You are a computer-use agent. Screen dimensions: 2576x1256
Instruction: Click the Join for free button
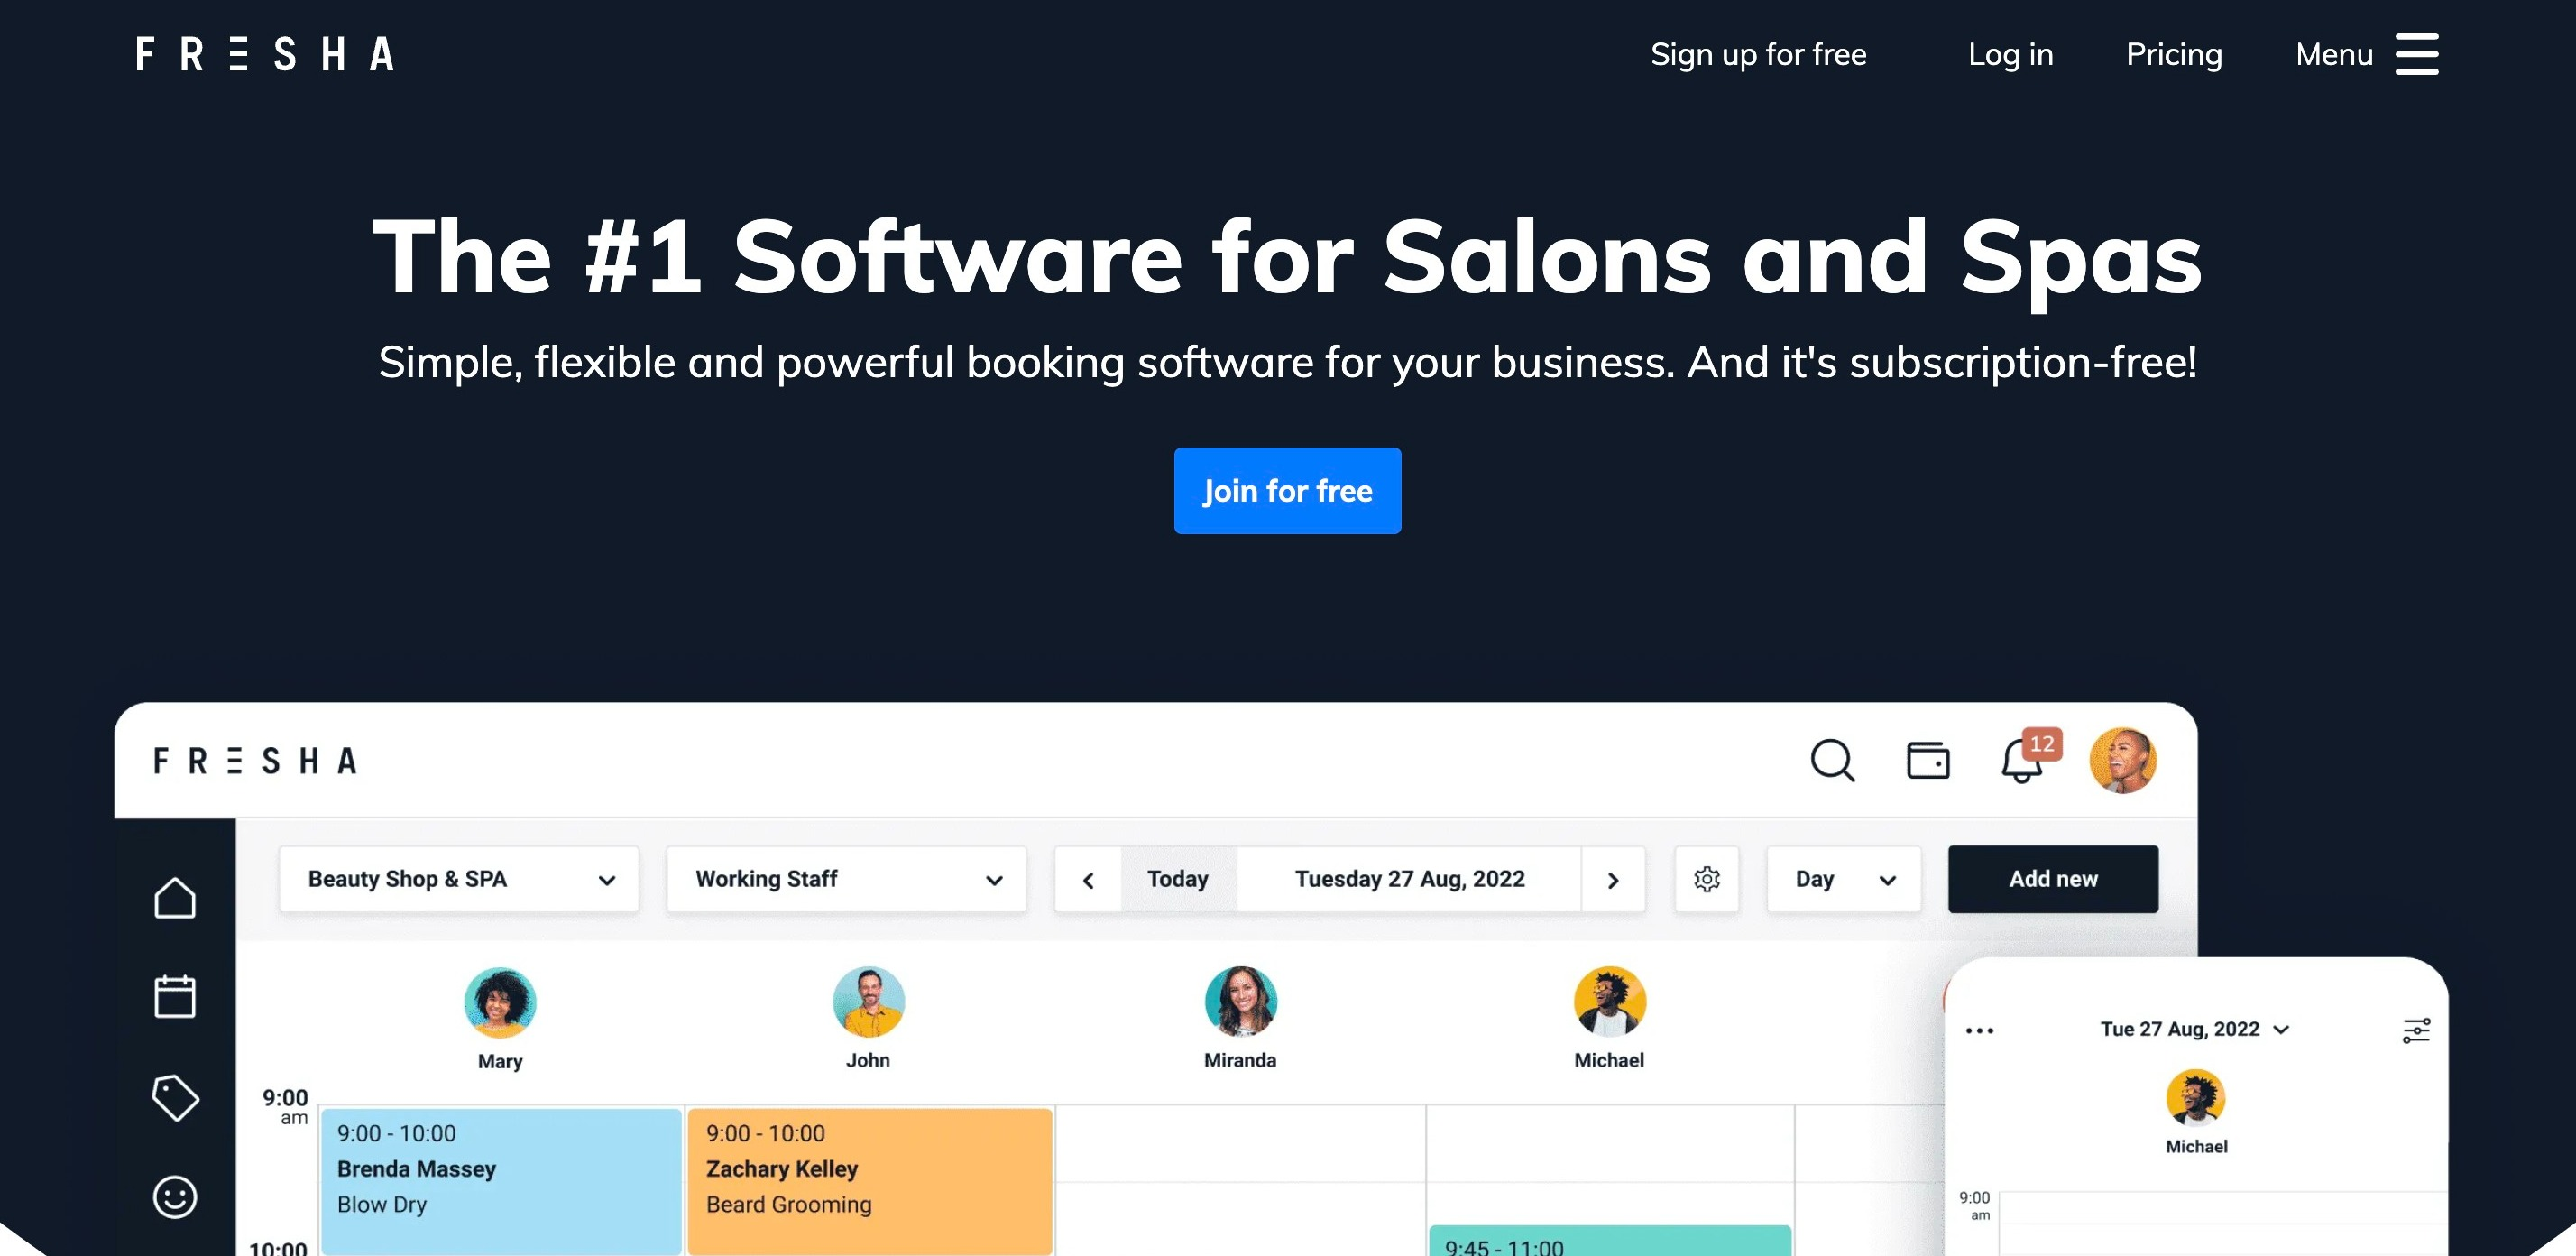[1288, 488]
